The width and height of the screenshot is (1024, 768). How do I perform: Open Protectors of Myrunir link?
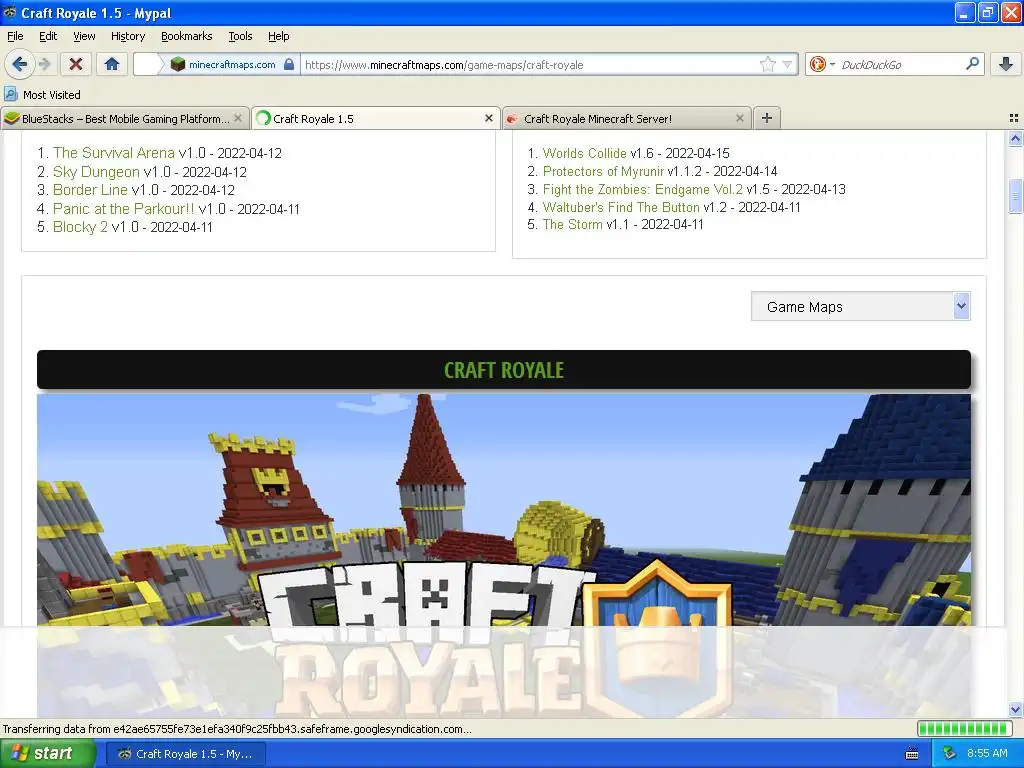click(x=603, y=171)
